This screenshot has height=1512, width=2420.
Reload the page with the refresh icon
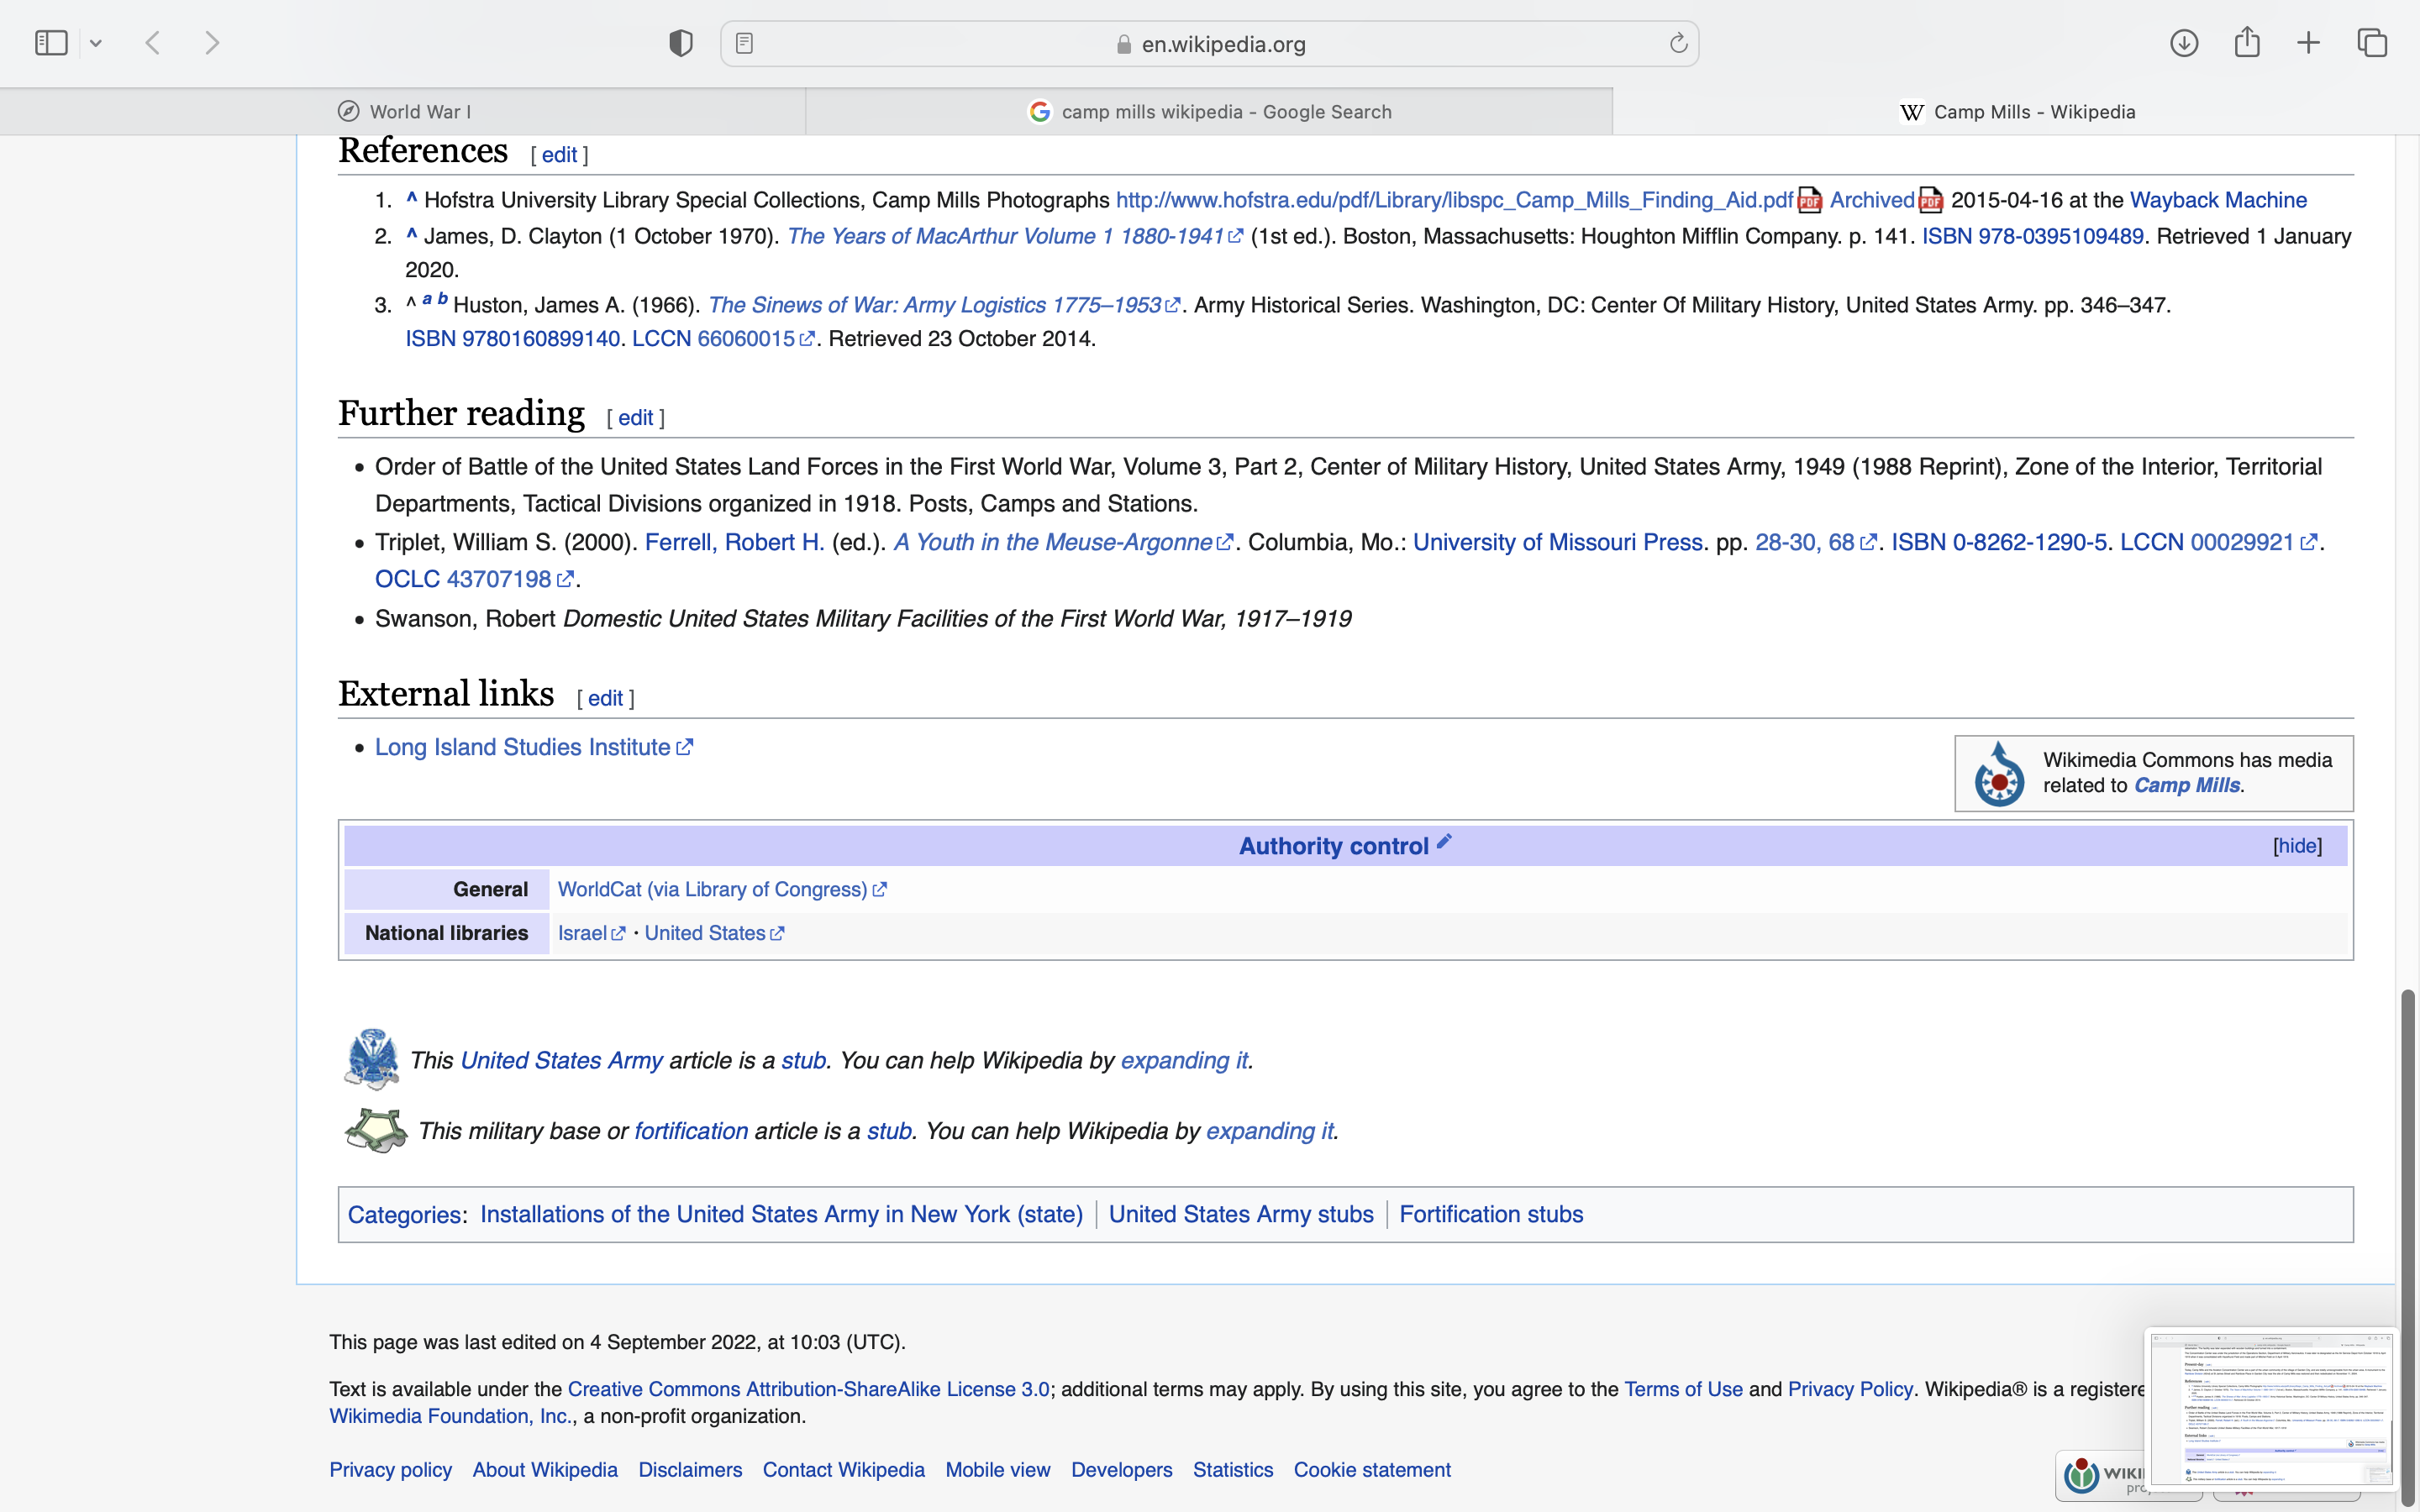point(1678,43)
